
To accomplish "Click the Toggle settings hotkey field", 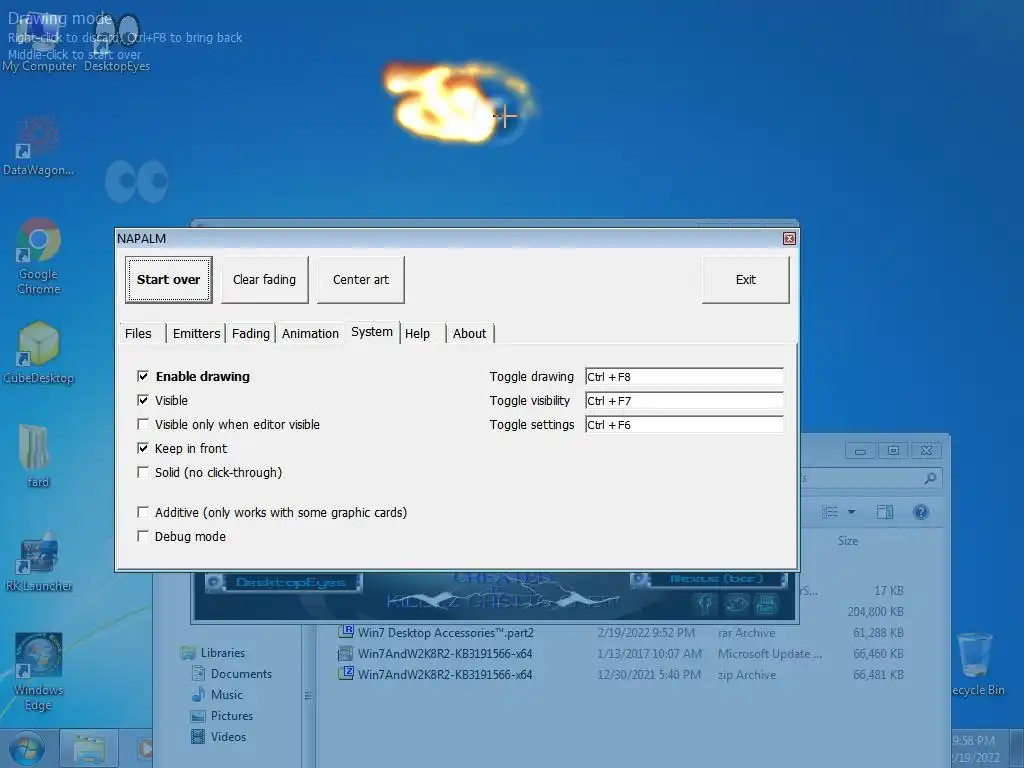I will 684,425.
